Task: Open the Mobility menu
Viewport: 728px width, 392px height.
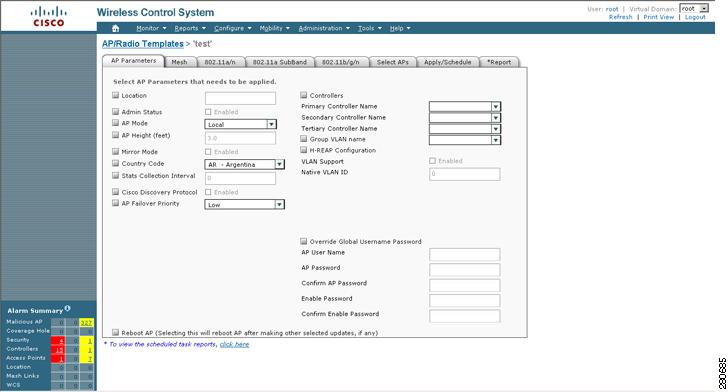Action: click(274, 28)
